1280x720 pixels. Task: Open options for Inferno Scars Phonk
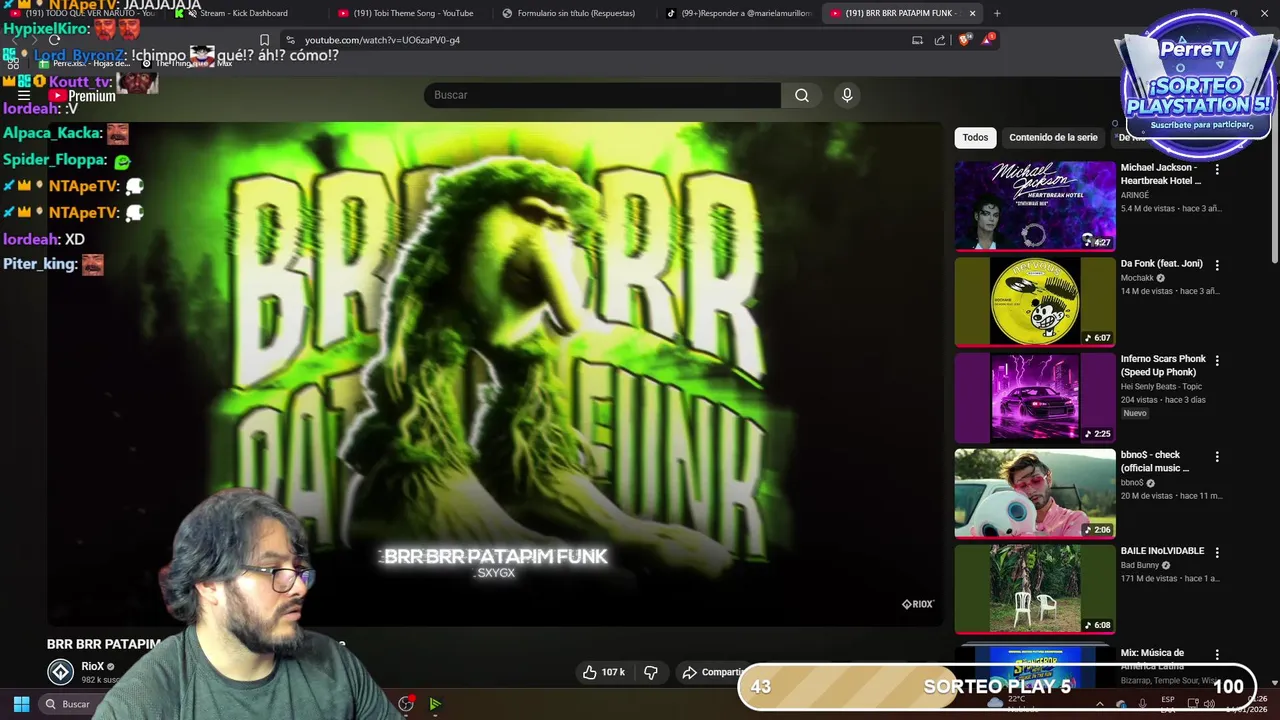[1217, 360]
